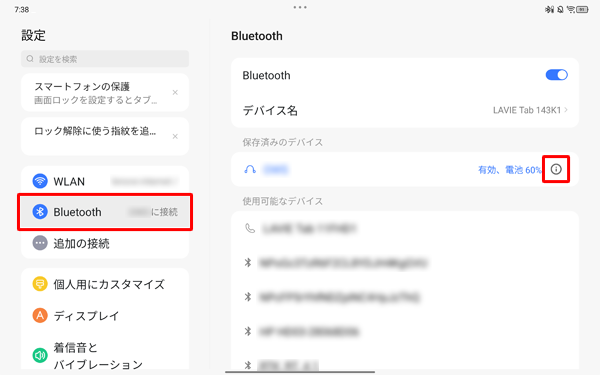Open 着信音とバイブレーション sound settings
The width and height of the screenshot is (600, 375).
[x=105, y=355]
